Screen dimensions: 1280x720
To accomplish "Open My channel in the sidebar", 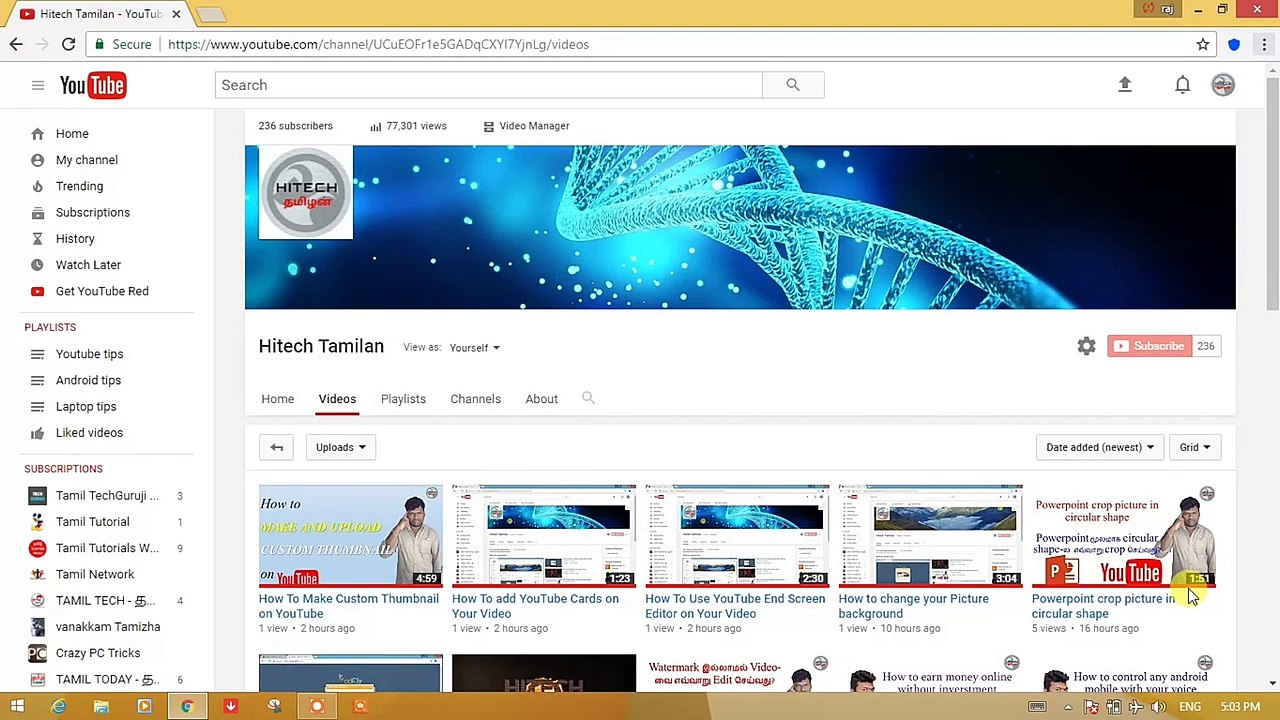I will click(87, 160).
